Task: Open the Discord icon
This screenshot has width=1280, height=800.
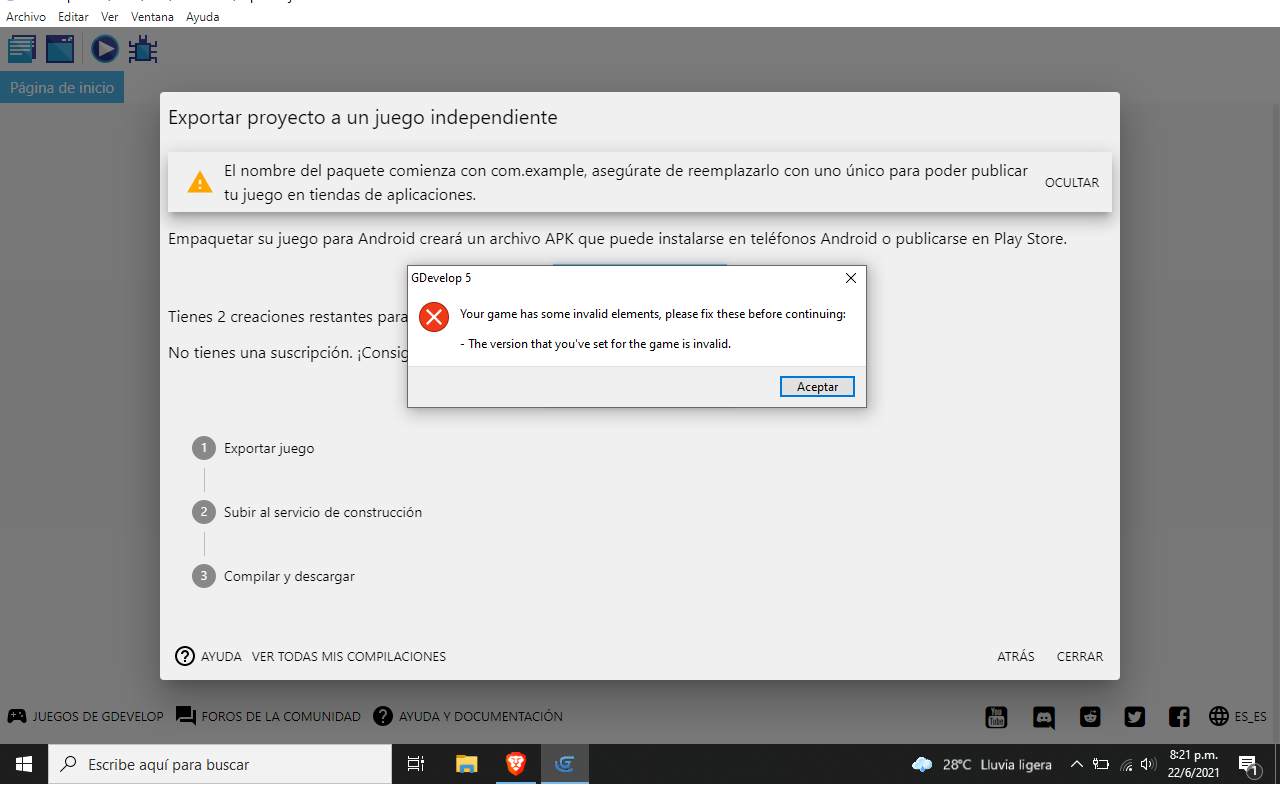Action: click(x=1044, y=716)
